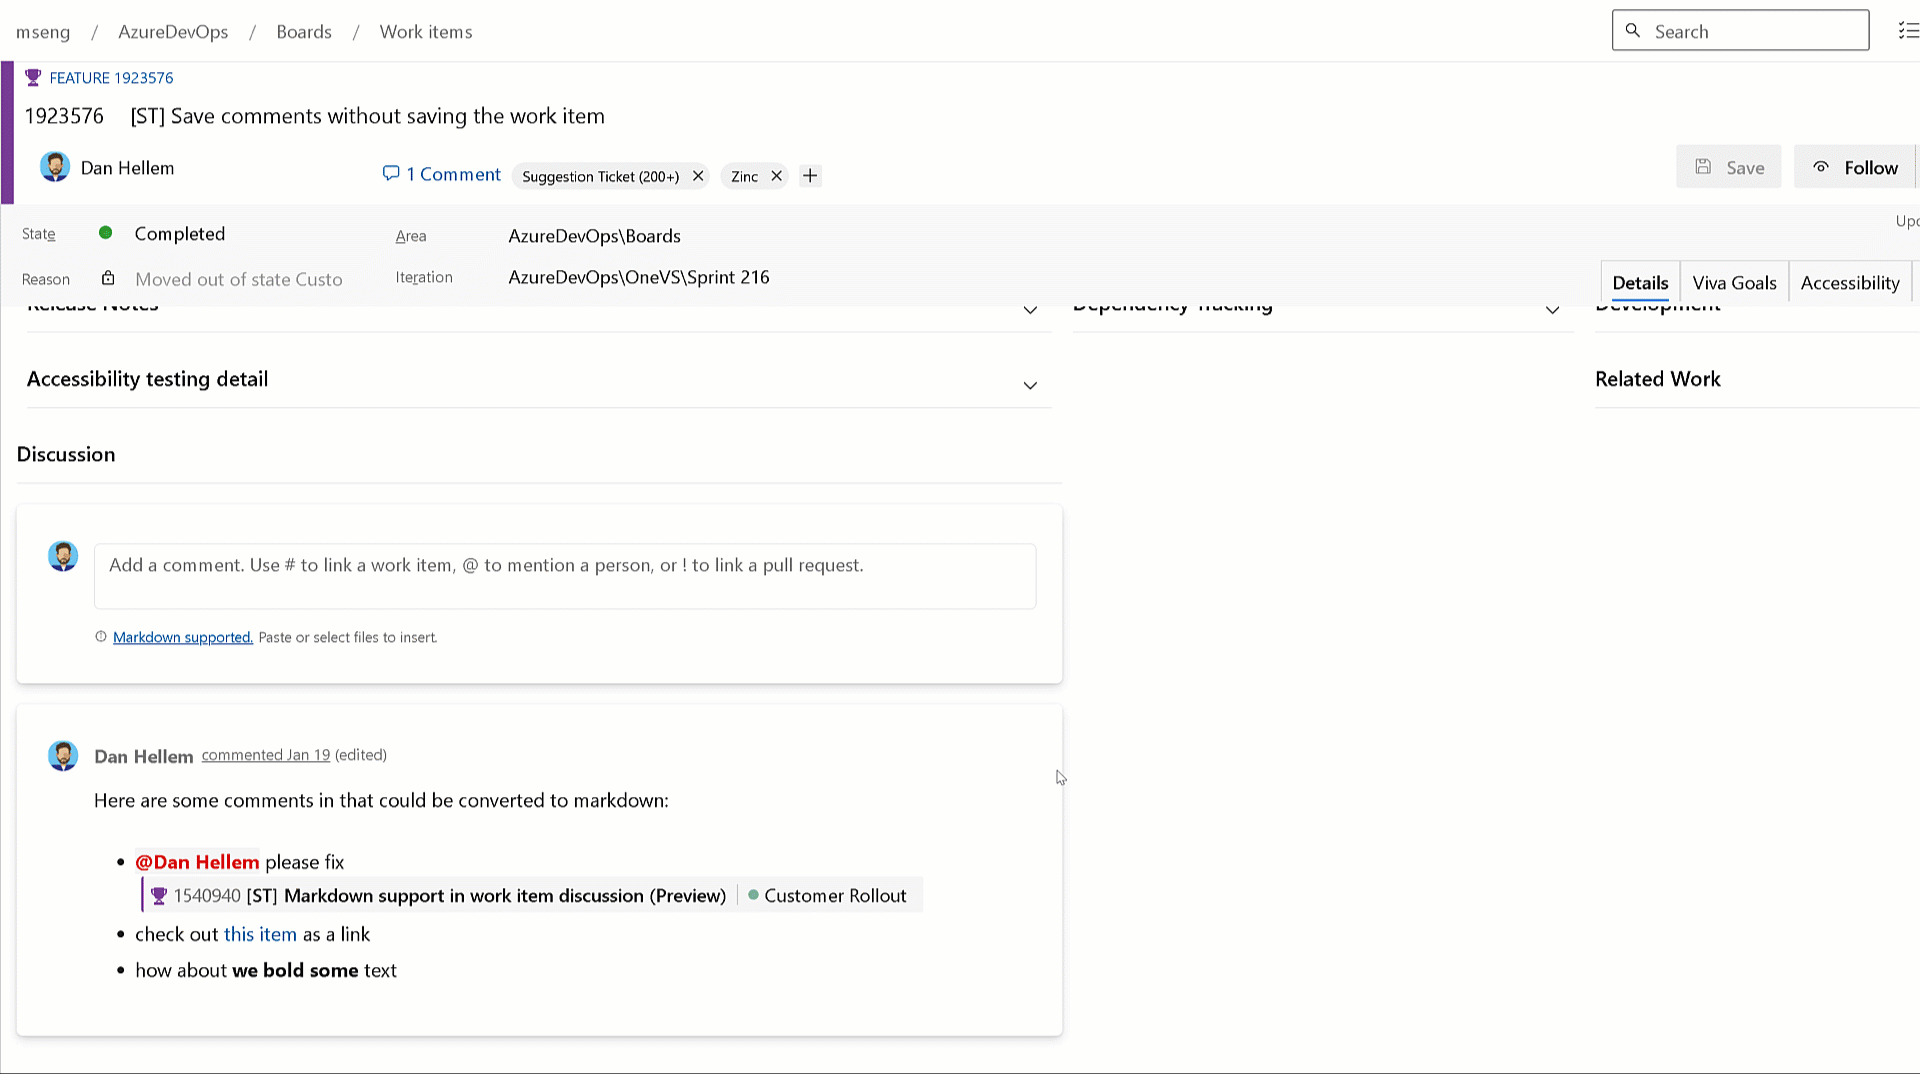Image resolution: width=1920 pixels, height=1074 pixels.
Task: Add a tag using the plus icon
Action: click(x=809, y=176)
